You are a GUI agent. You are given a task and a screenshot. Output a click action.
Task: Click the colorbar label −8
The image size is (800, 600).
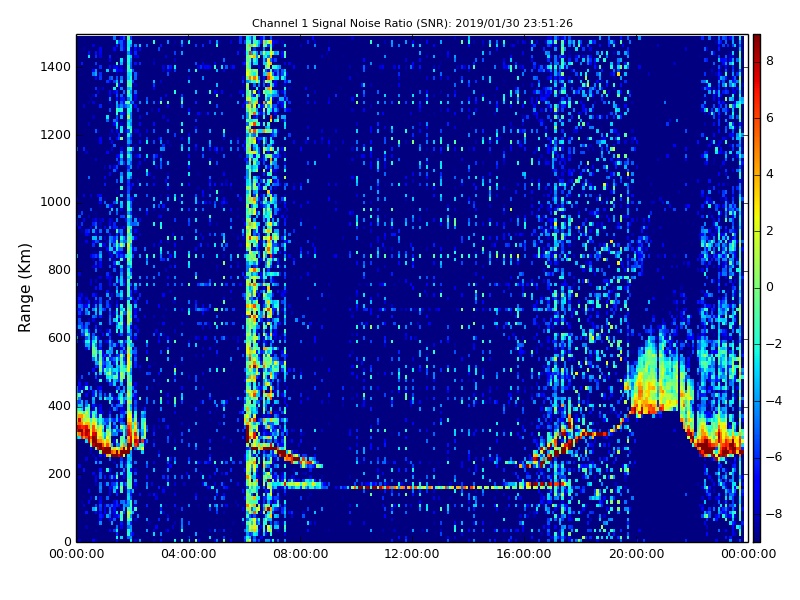click(774, 514)
